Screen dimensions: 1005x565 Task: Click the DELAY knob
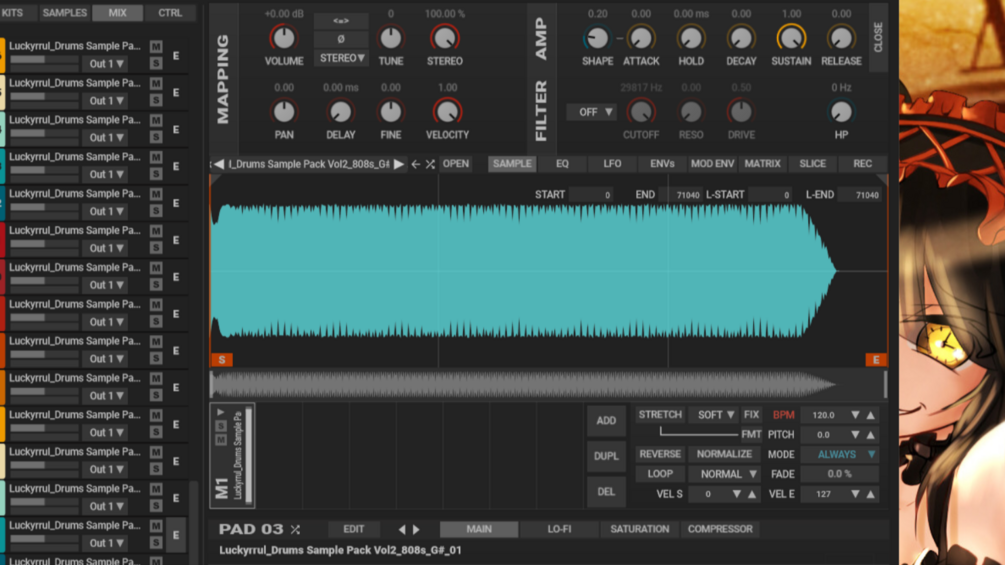(340, 112)
